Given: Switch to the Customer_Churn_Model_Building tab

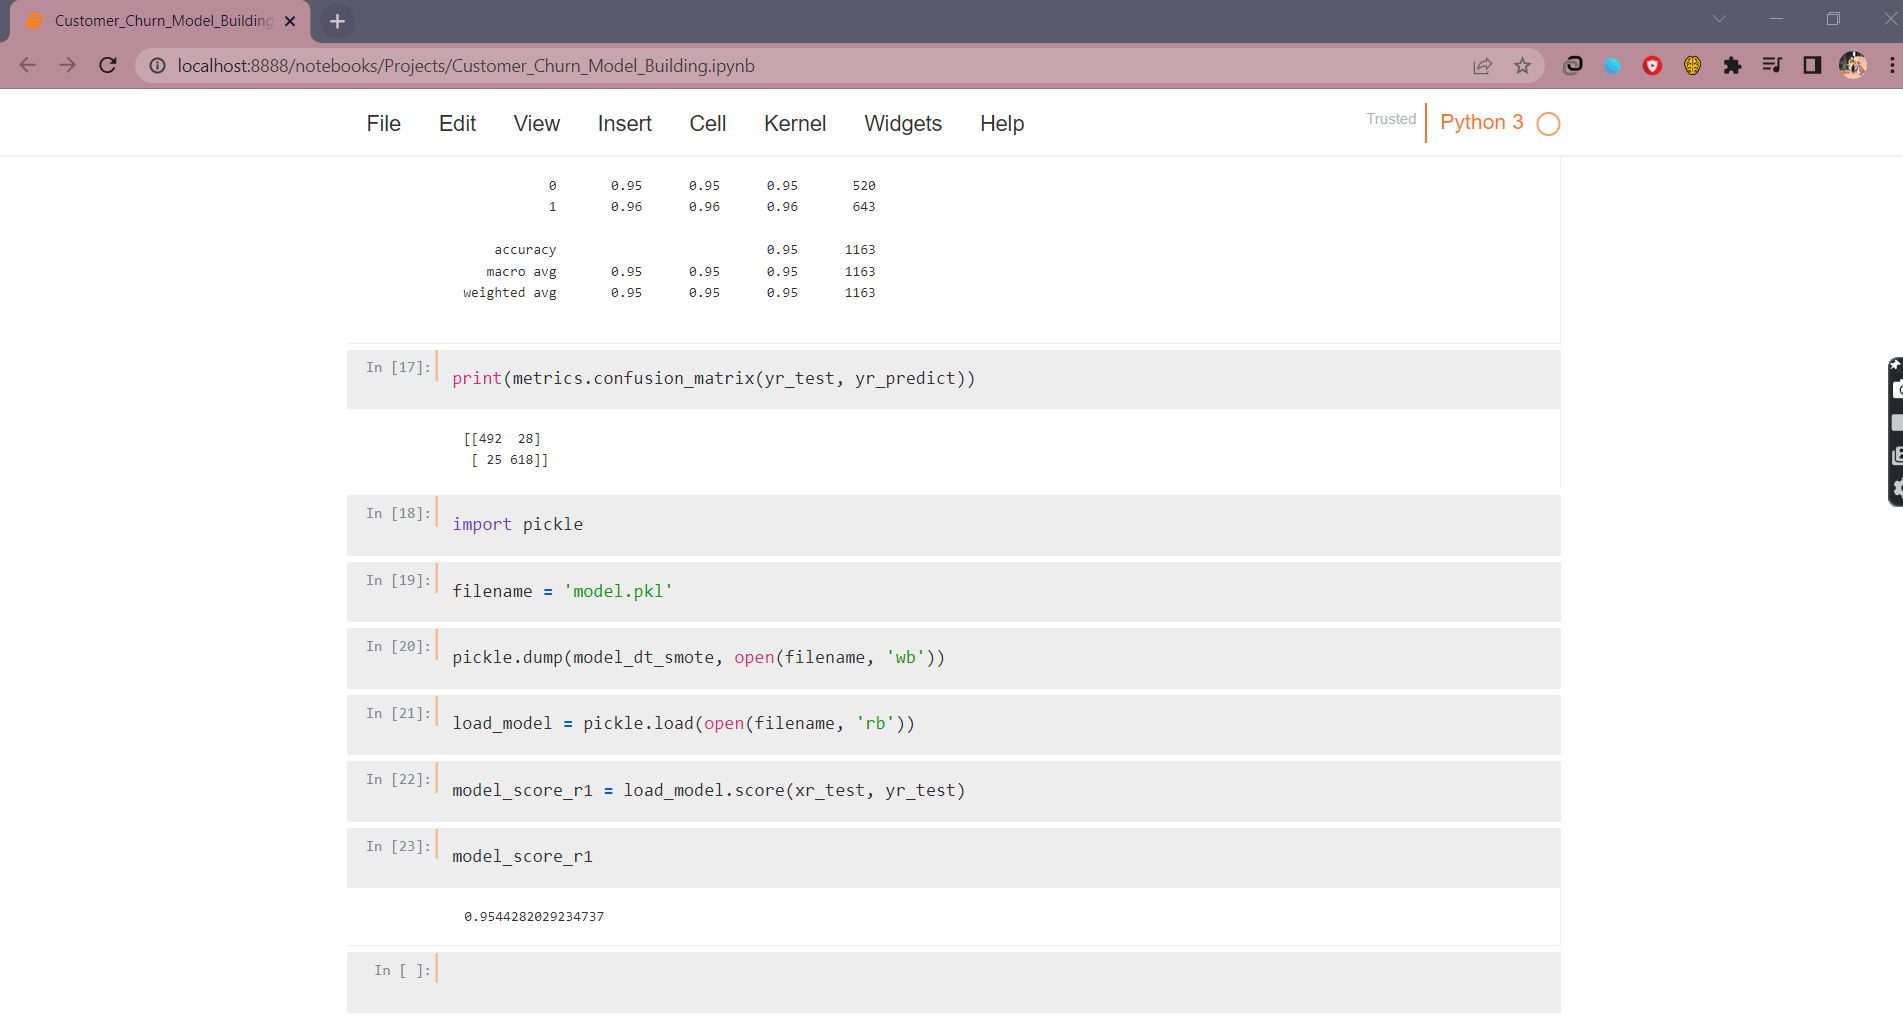Looking at the screenshot, I should [160, 21].
